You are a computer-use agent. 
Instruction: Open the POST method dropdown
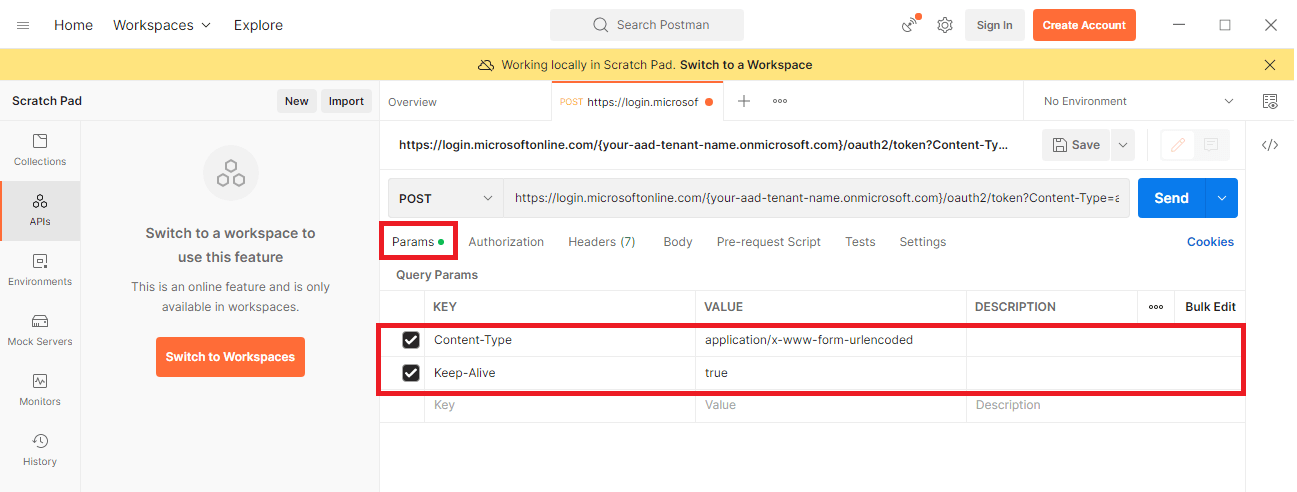(446, 198)
